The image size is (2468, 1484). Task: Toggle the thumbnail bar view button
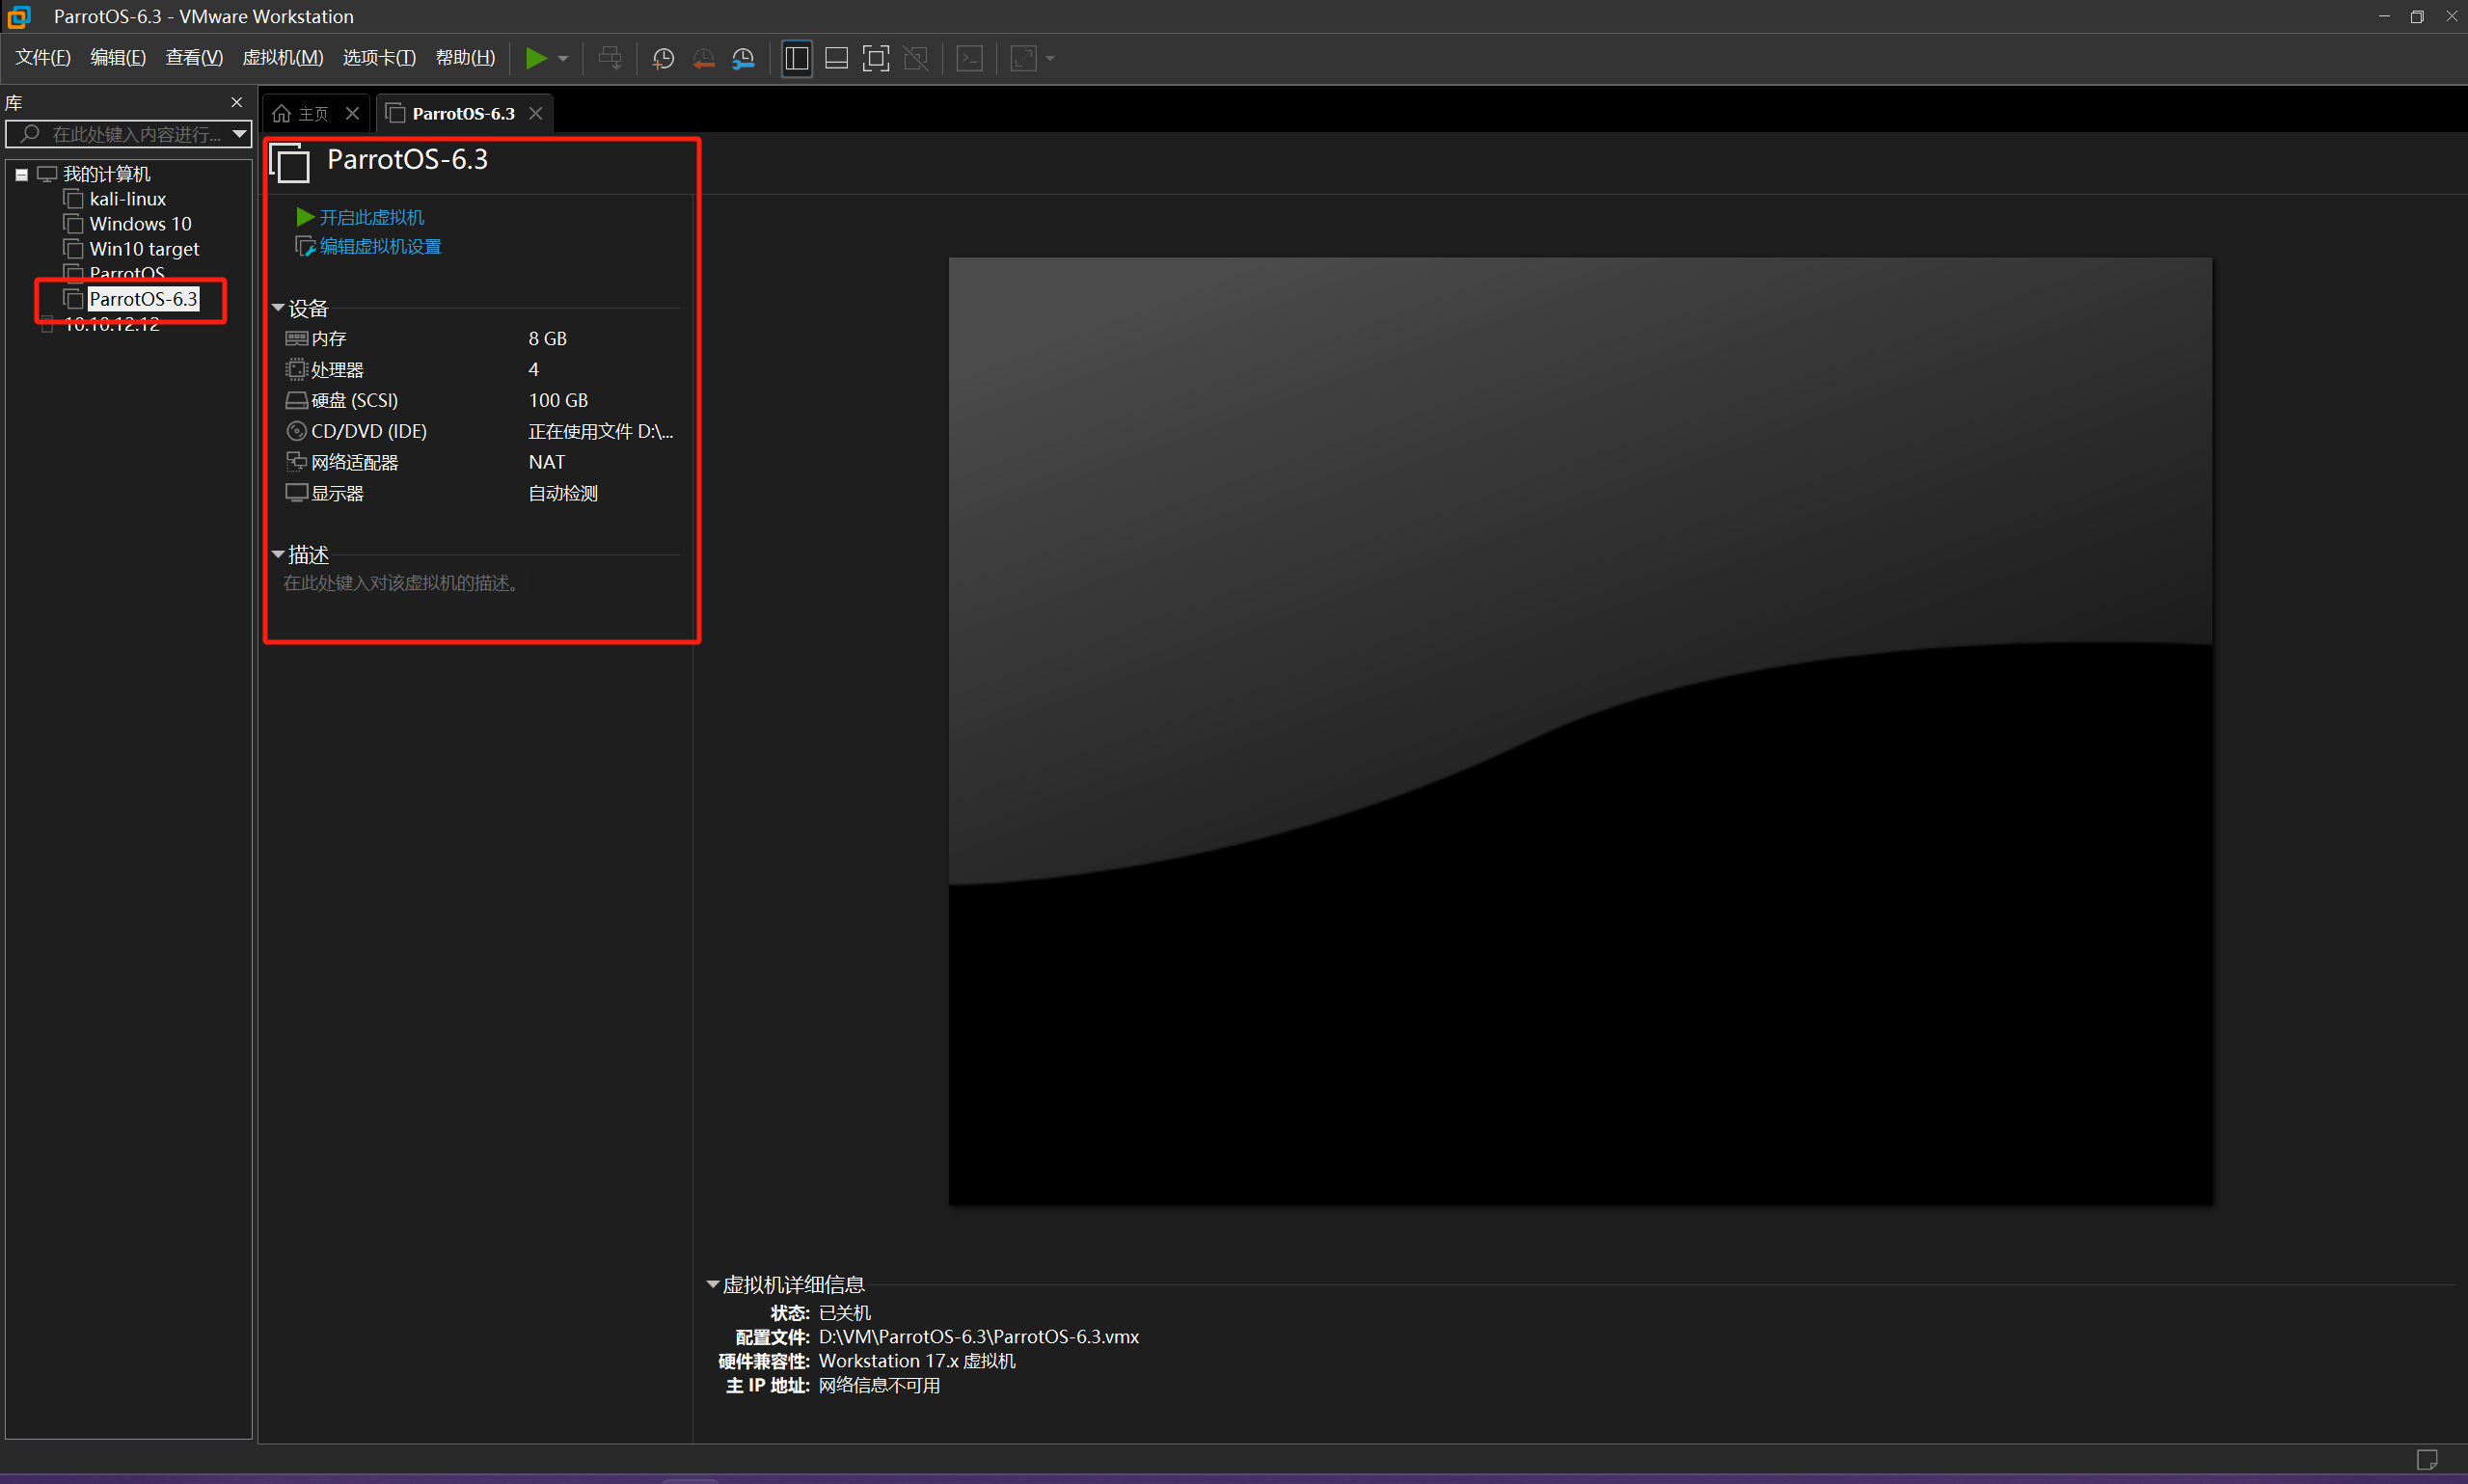pos(836,58)
